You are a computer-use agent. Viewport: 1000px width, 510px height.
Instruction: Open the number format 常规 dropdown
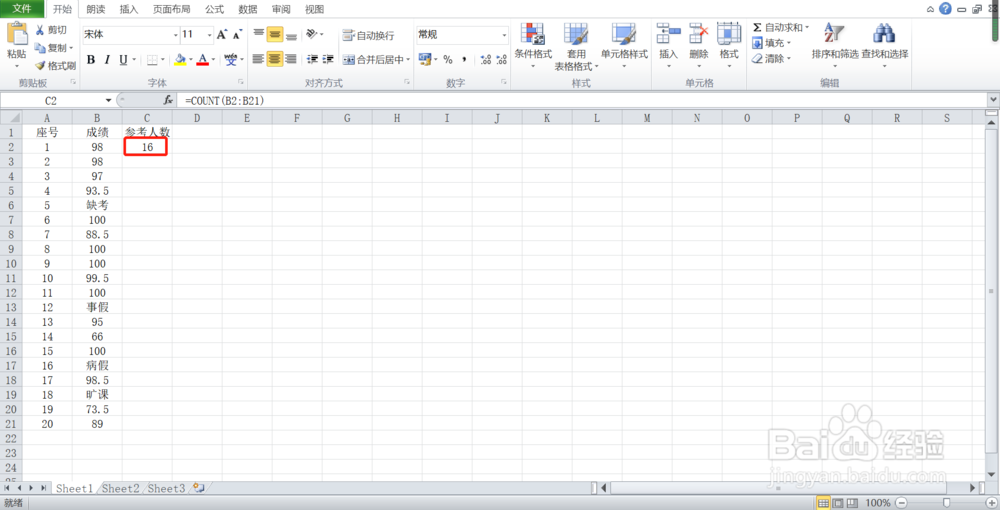point(504,34)
